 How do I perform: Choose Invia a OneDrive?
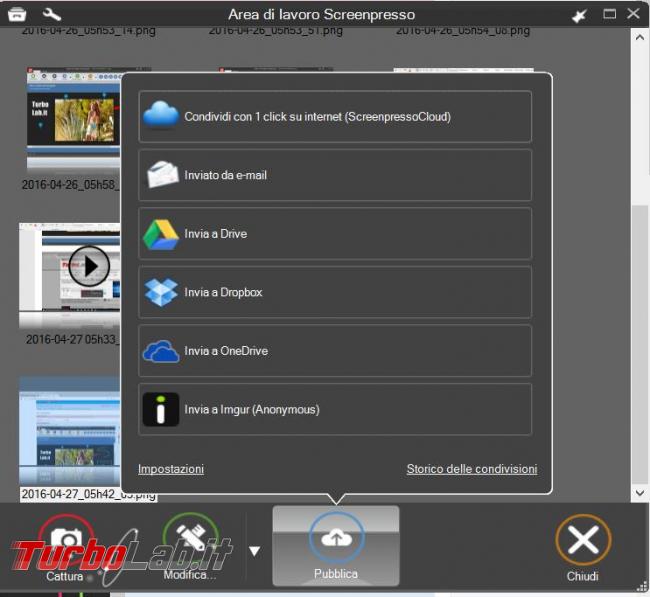(335, 351)
